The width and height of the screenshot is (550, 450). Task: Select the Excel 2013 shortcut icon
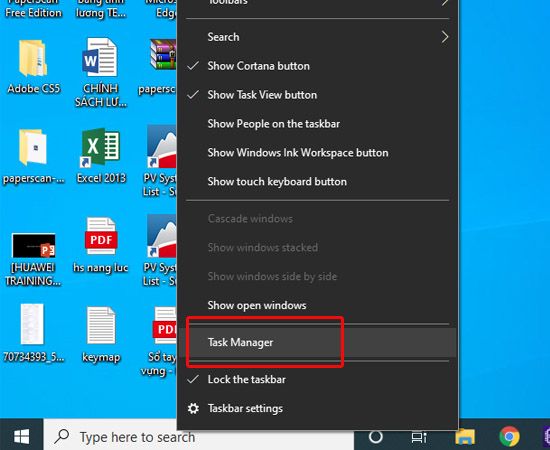(x=101, y=147)
